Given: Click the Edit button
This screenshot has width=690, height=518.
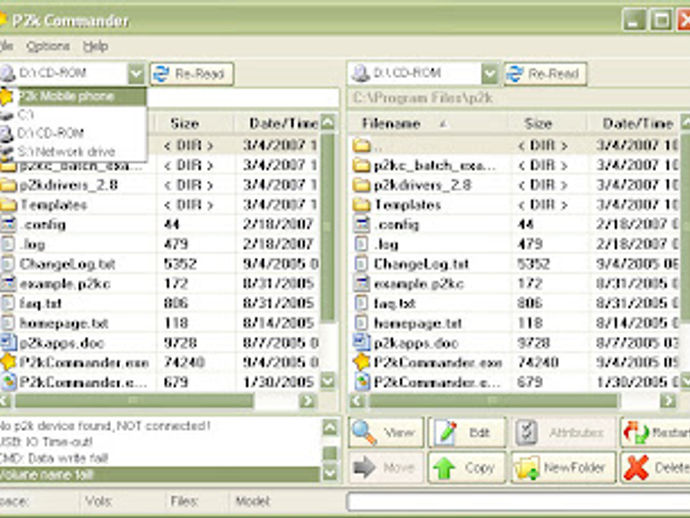Looking at the screenshot, I should (x=467, y=433).
